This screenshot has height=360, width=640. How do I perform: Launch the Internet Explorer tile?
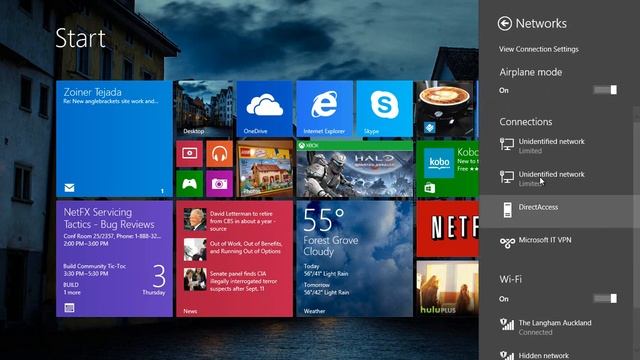(324, 109)
